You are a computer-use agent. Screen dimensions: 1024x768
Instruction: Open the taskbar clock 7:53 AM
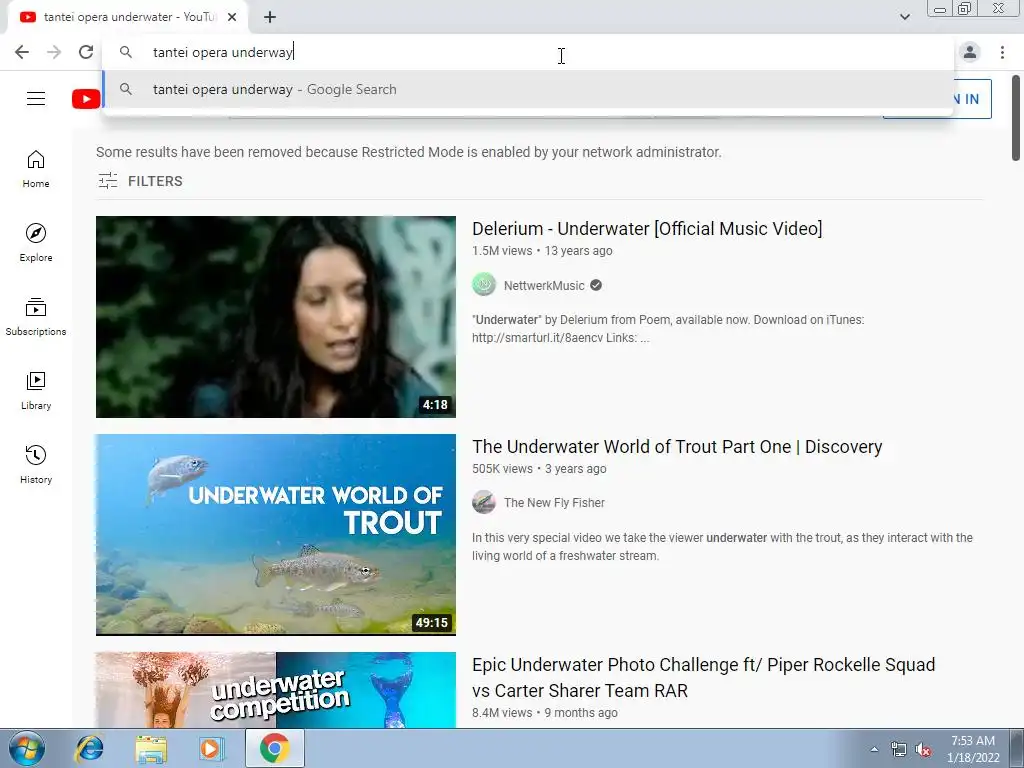pos(973,749)
